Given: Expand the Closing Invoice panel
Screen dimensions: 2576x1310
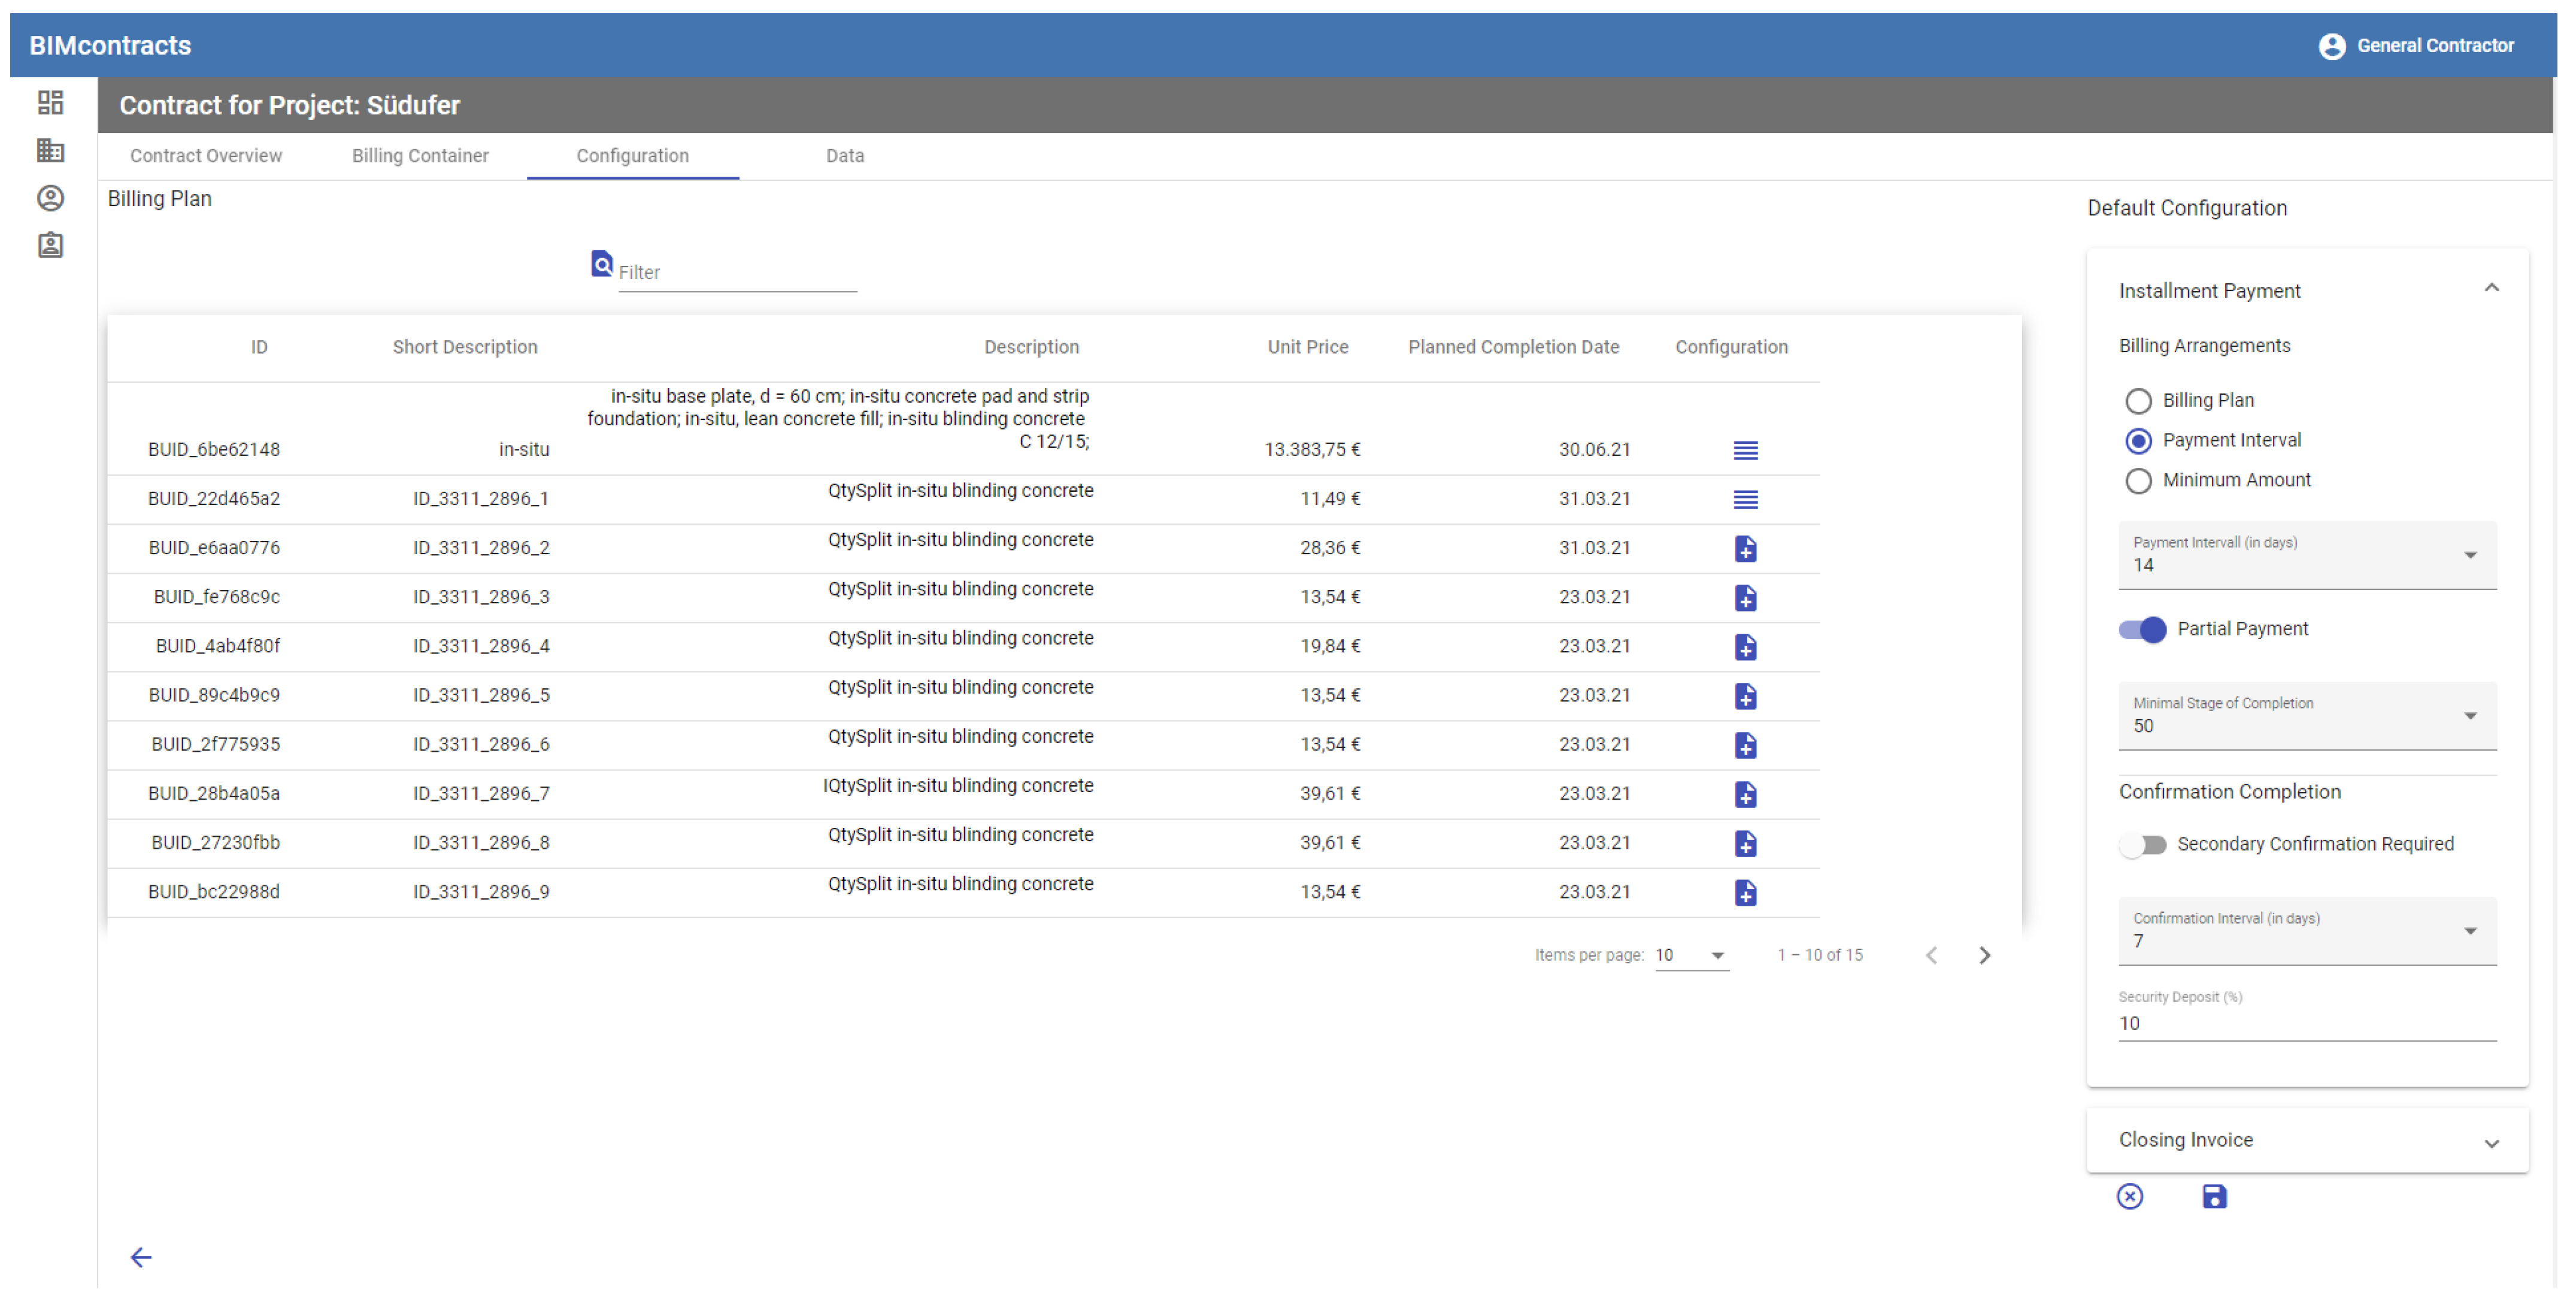Looking at the screenshot, I should [2306, 1140].
